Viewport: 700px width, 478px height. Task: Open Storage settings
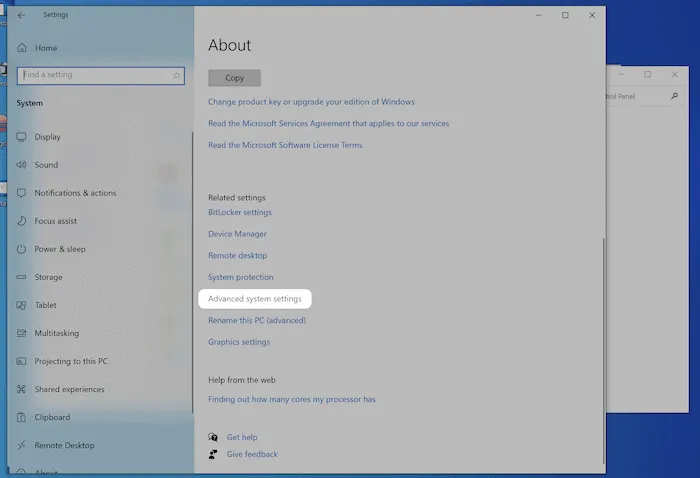[x=49, y=277]
